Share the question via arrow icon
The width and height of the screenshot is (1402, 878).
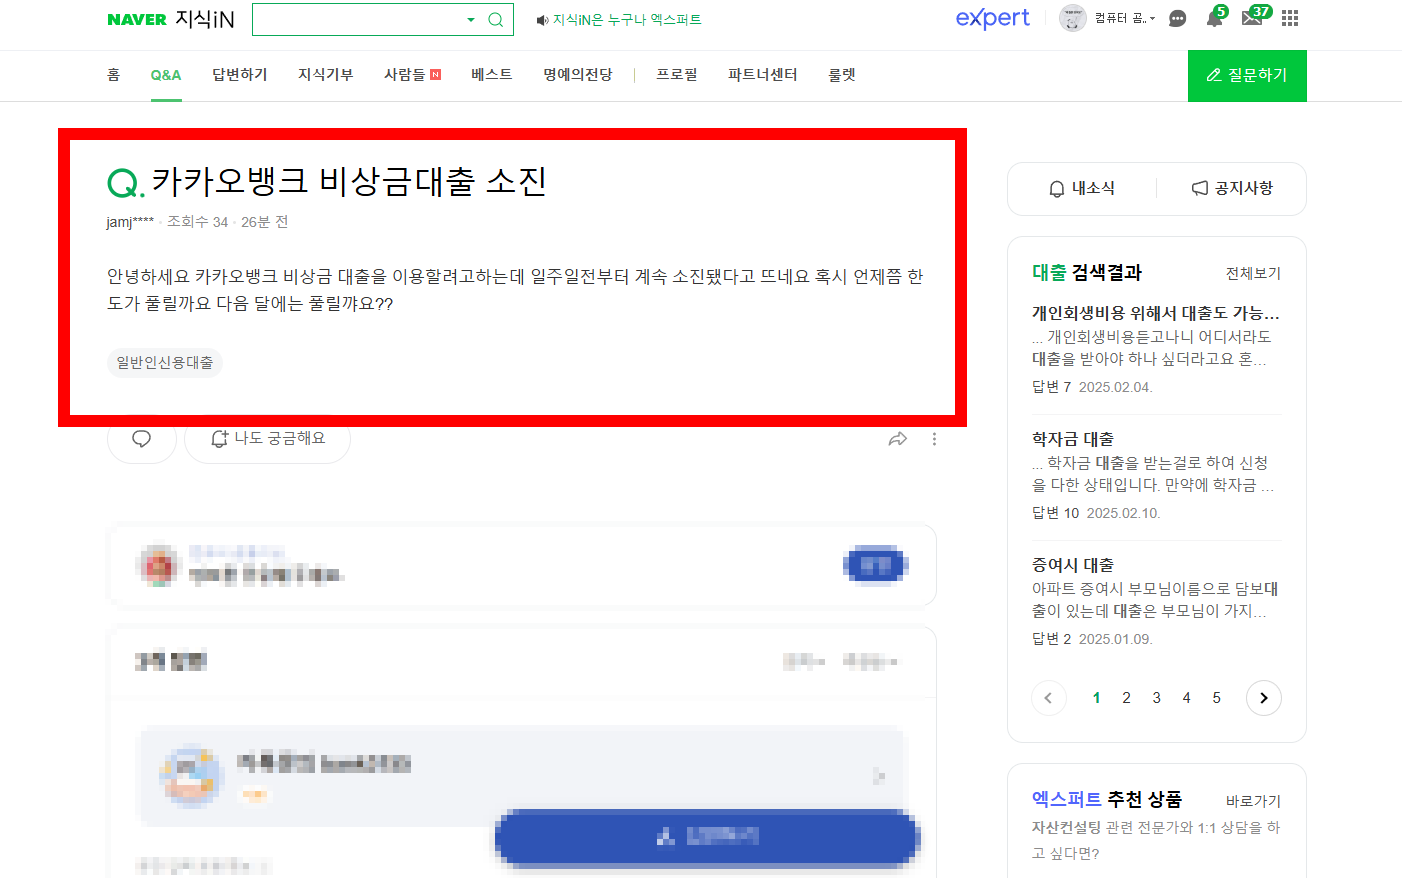(x=897, y=439)
